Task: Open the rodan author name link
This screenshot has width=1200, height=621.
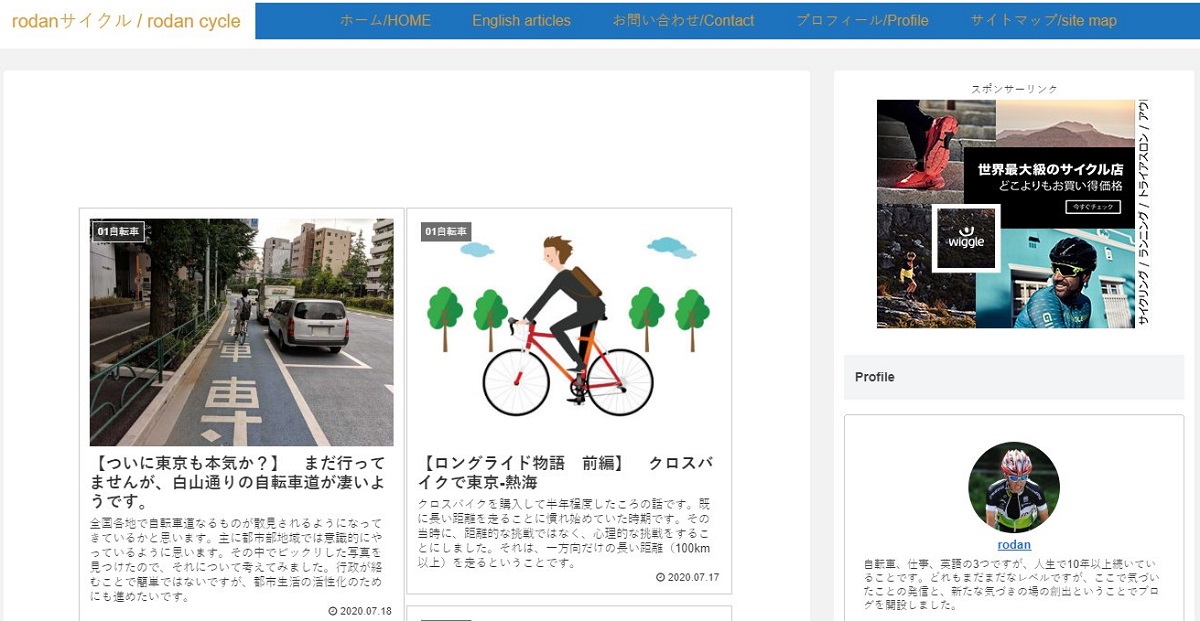Action: pos(1014,545)
